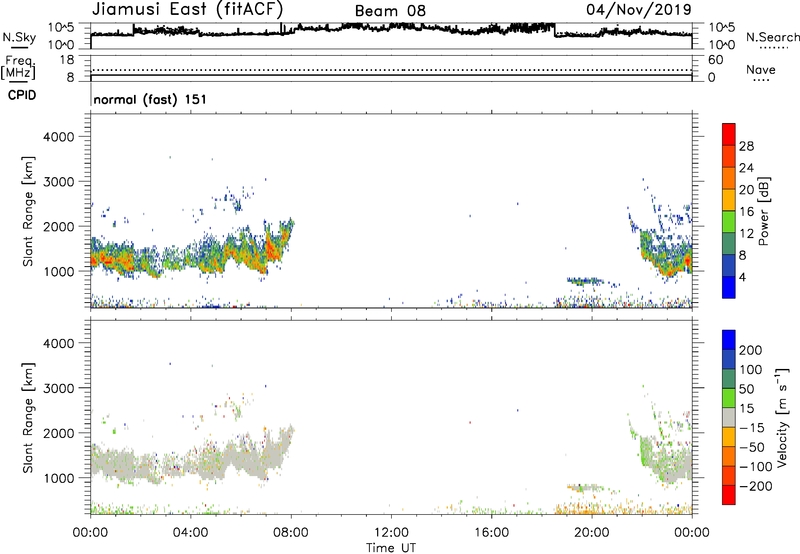Click the power panel 'Slant Range [km]' label
Viewport: 800px width, 554px height.
click(28, 211)
